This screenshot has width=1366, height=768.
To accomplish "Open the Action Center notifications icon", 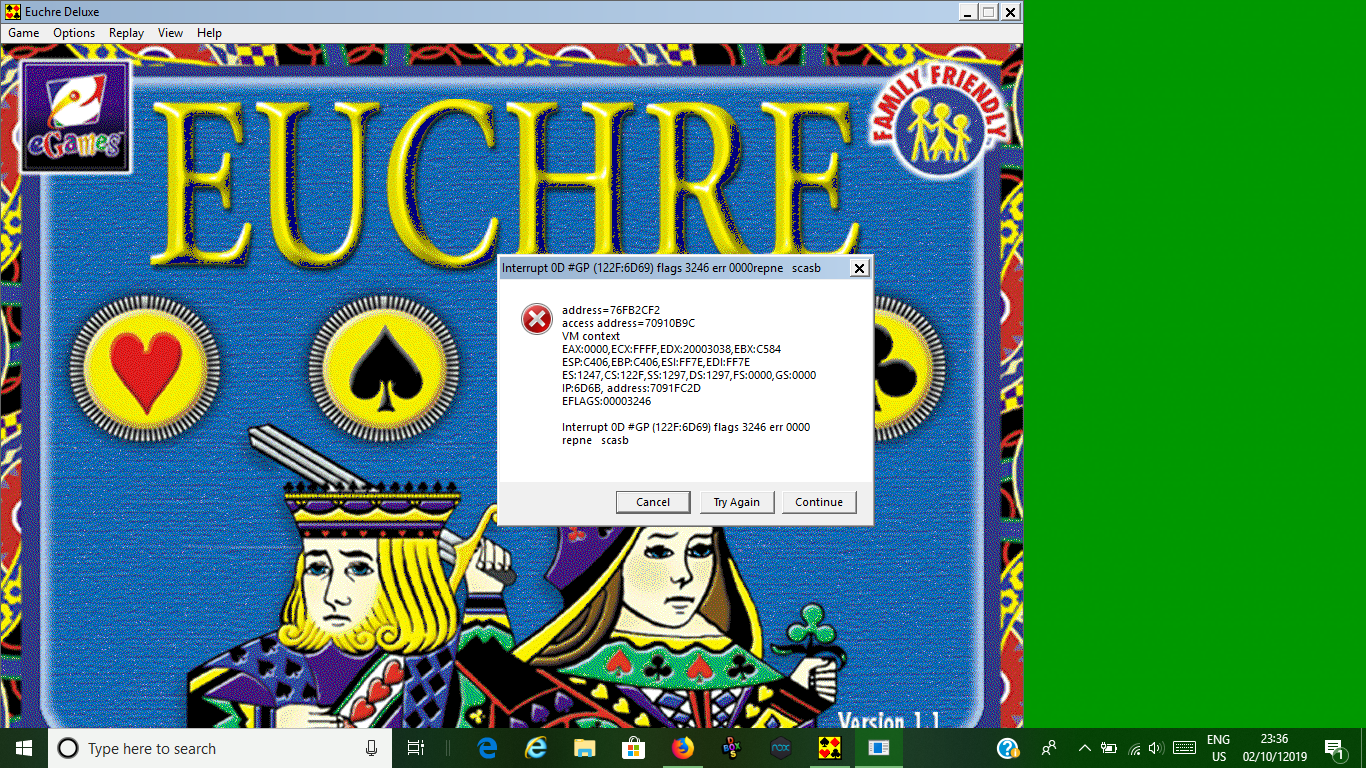I will click(1333, 748).
